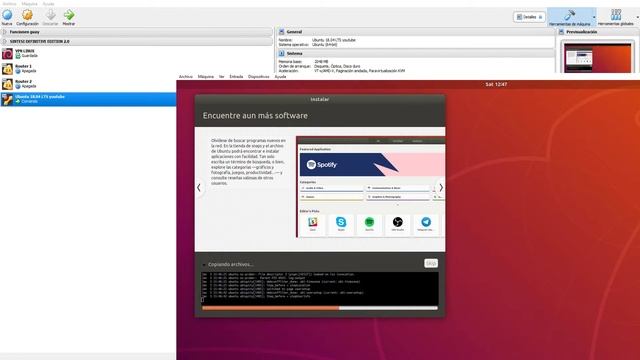This screenshot has width=640, height=360.
Task: Click the green Spotify app icon in slideshow
Action: pyautogui.click(x=369, y=222)
